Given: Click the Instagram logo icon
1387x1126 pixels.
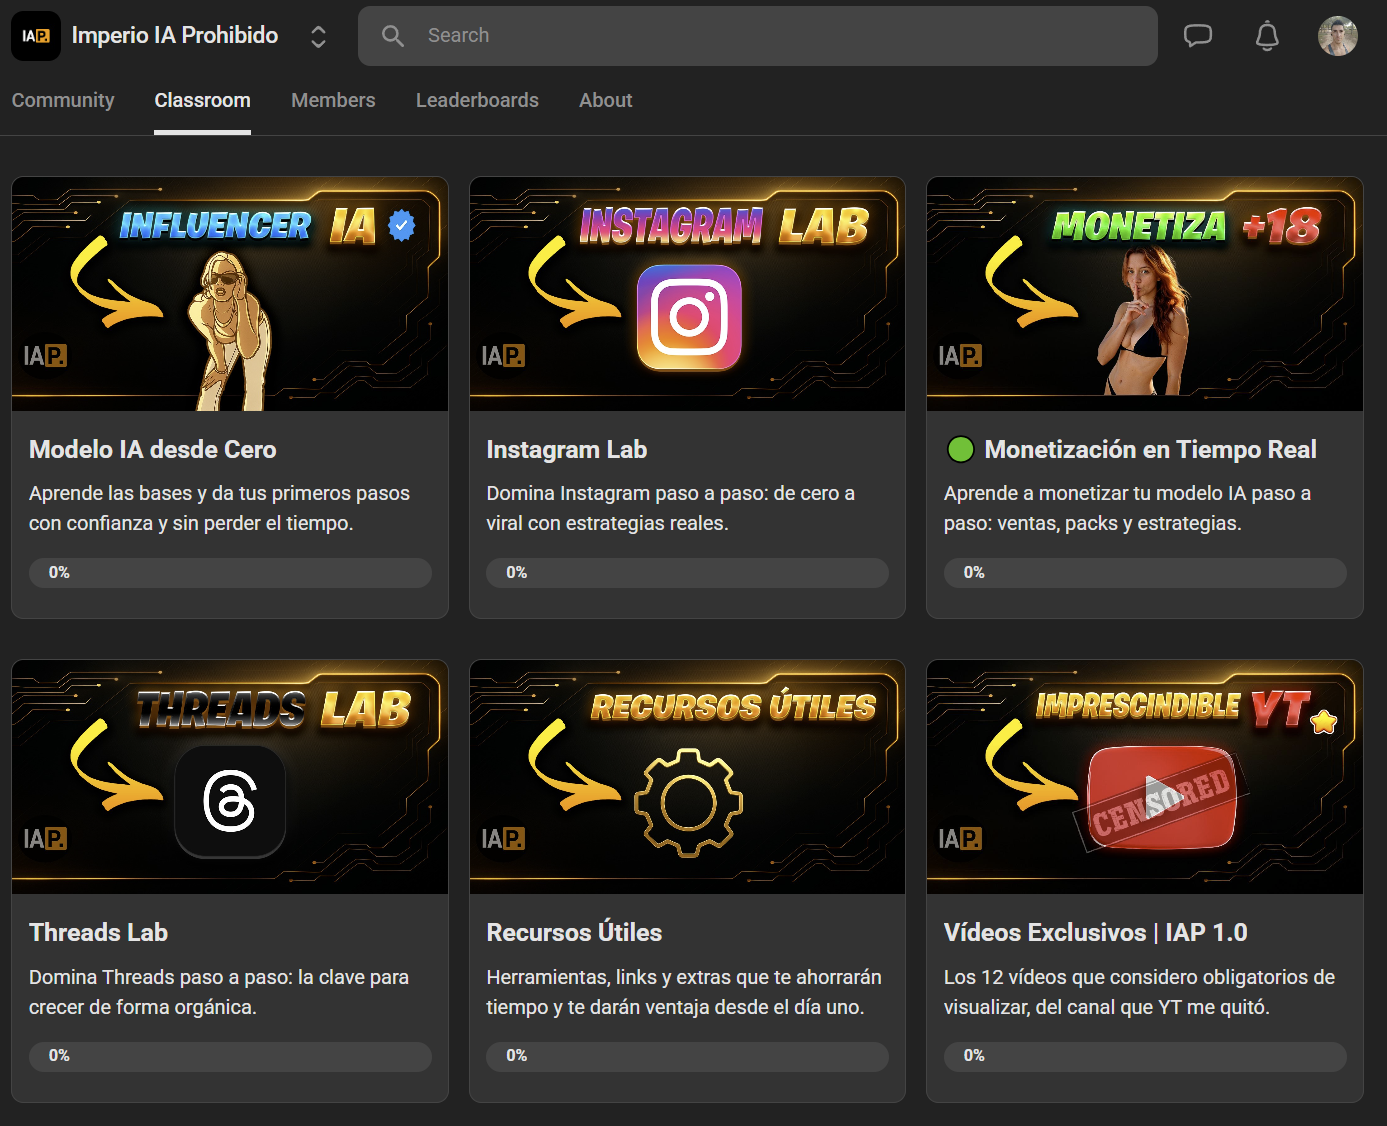Looking at the screenshot, I should [689, 317].
